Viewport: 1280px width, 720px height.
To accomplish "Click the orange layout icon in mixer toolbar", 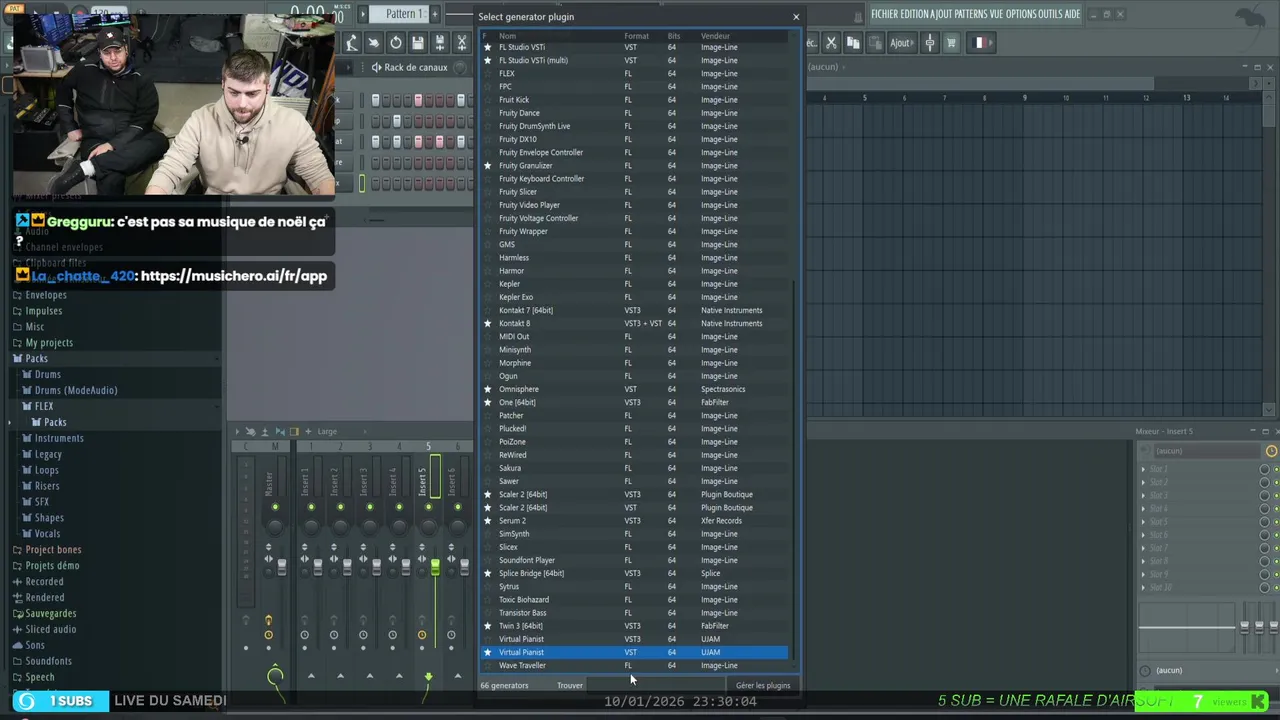I will pyautogui.click(x=294, y=431).
